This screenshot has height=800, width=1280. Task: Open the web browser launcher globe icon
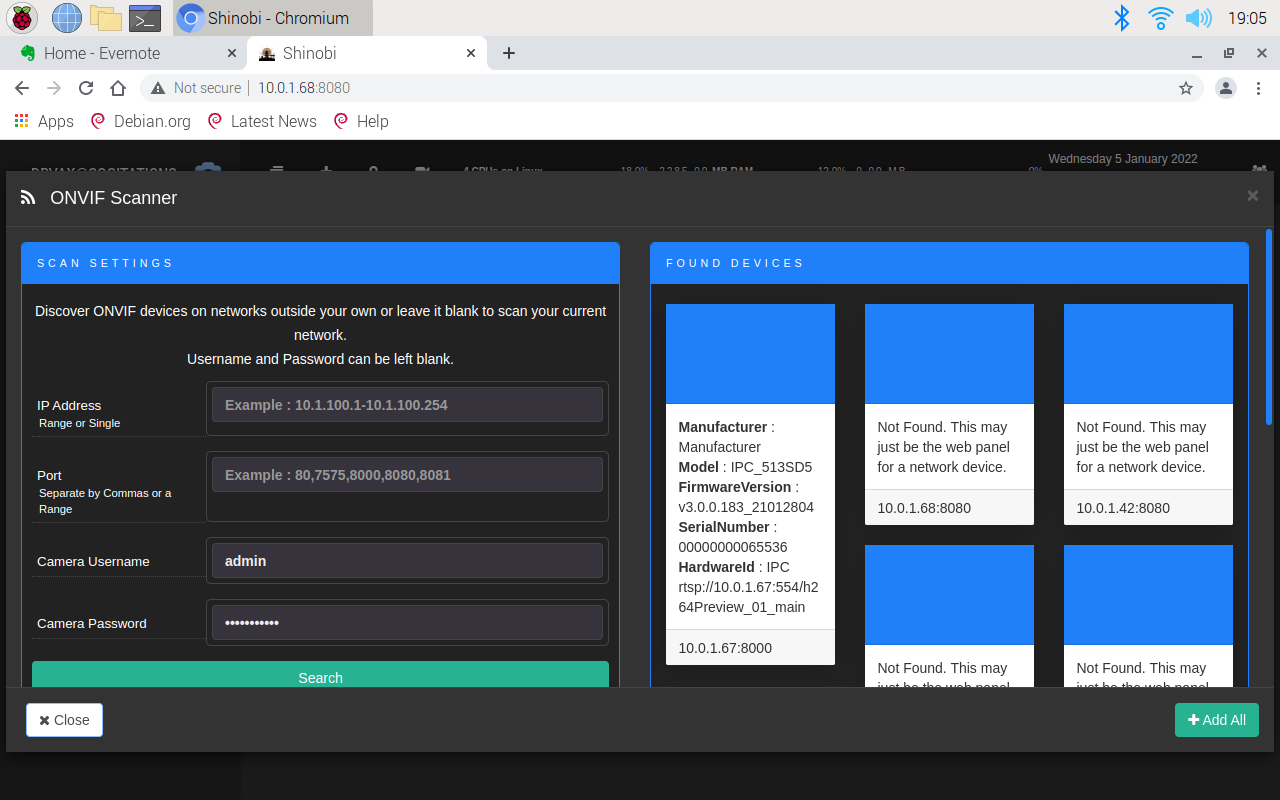[x=66, y=18]
